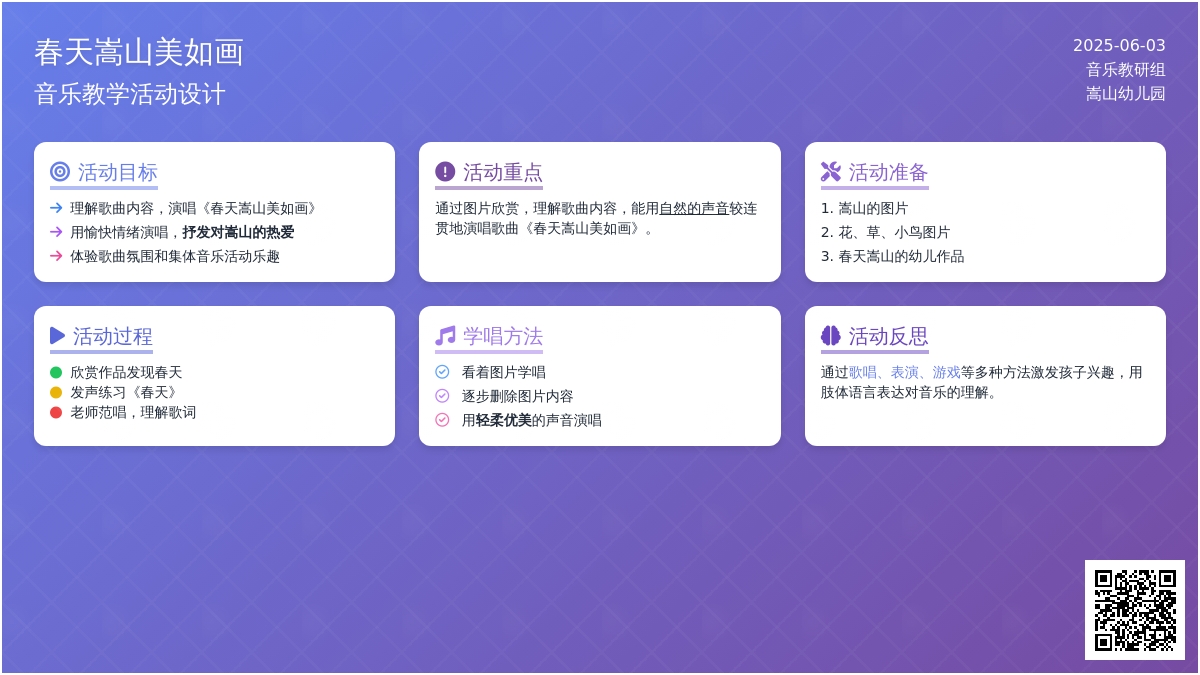1200x675 pixels.
Task: Click the pink arrow before 体验歌曲氛围
Action: tap(56, 256)
